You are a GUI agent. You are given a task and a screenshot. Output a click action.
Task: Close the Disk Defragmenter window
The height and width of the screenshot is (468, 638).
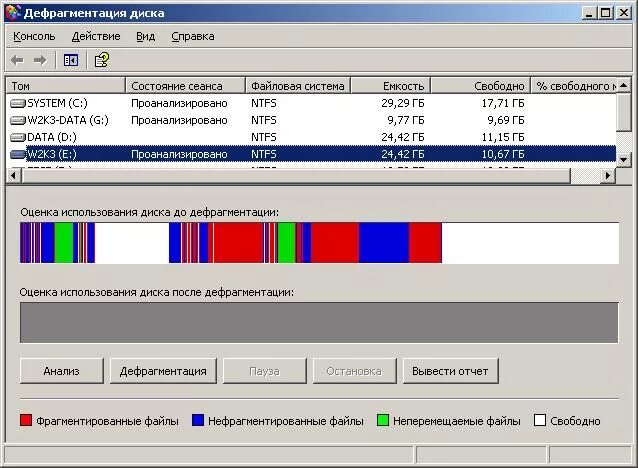point(623,13)
